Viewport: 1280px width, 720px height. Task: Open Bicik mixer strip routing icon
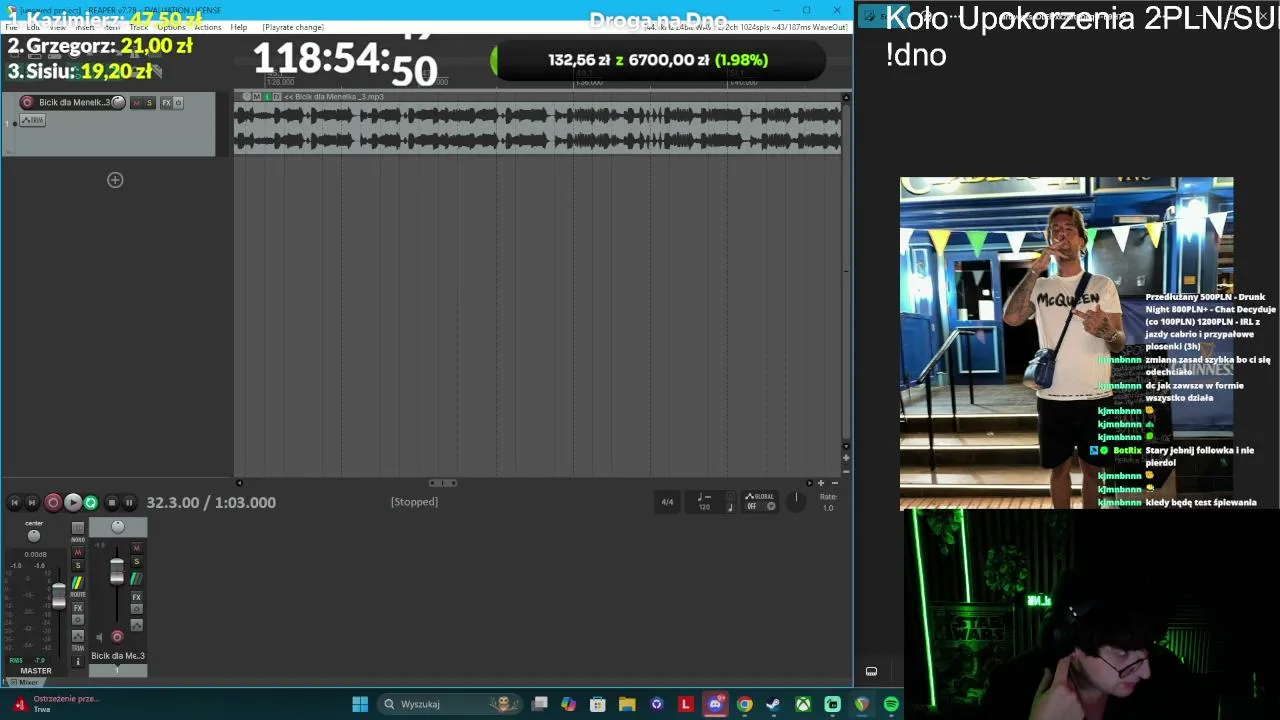coord(137,579)
